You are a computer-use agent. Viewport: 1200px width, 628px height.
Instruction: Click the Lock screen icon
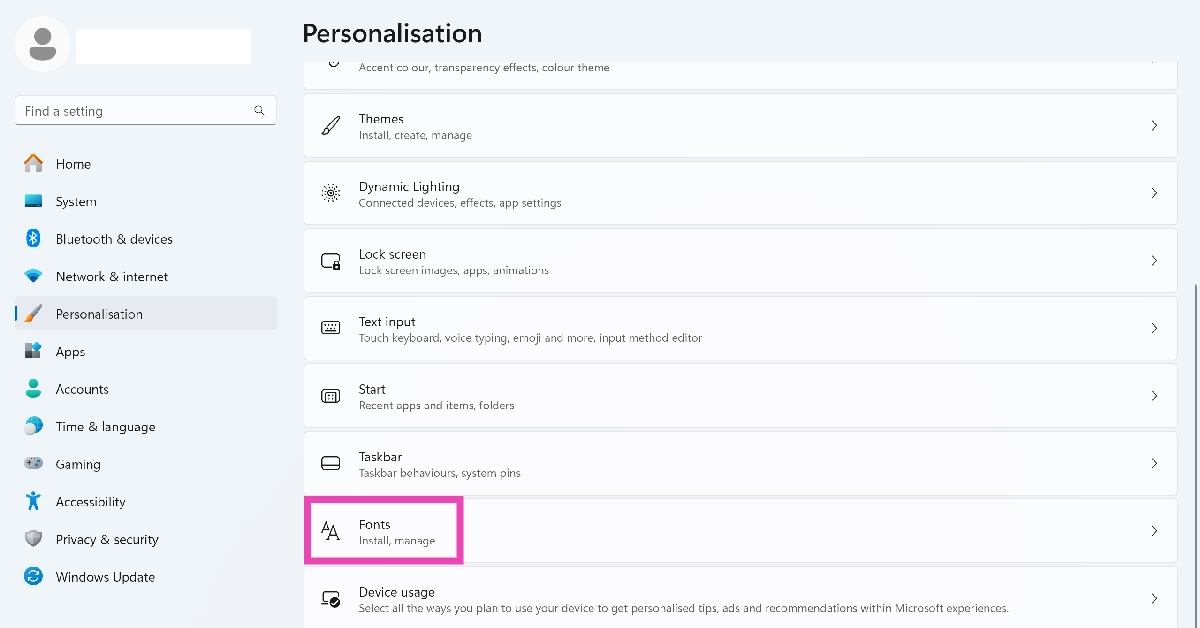click(x=331, y=261)
